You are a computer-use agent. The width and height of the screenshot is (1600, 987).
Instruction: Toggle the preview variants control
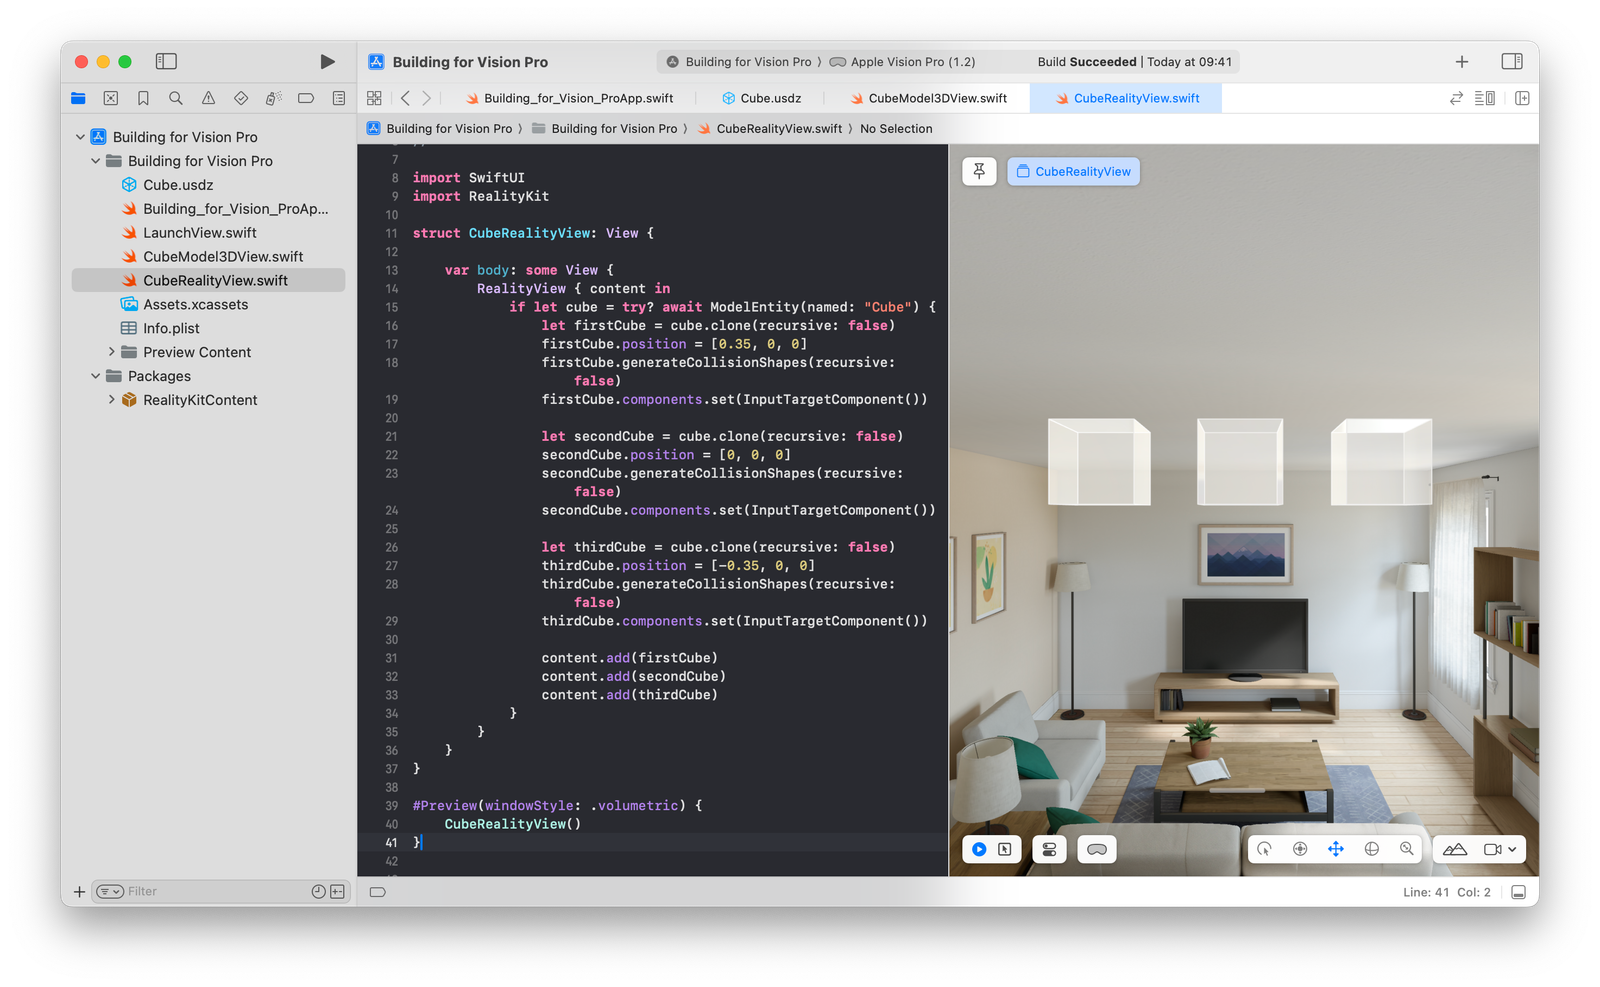click(1048, 848)
